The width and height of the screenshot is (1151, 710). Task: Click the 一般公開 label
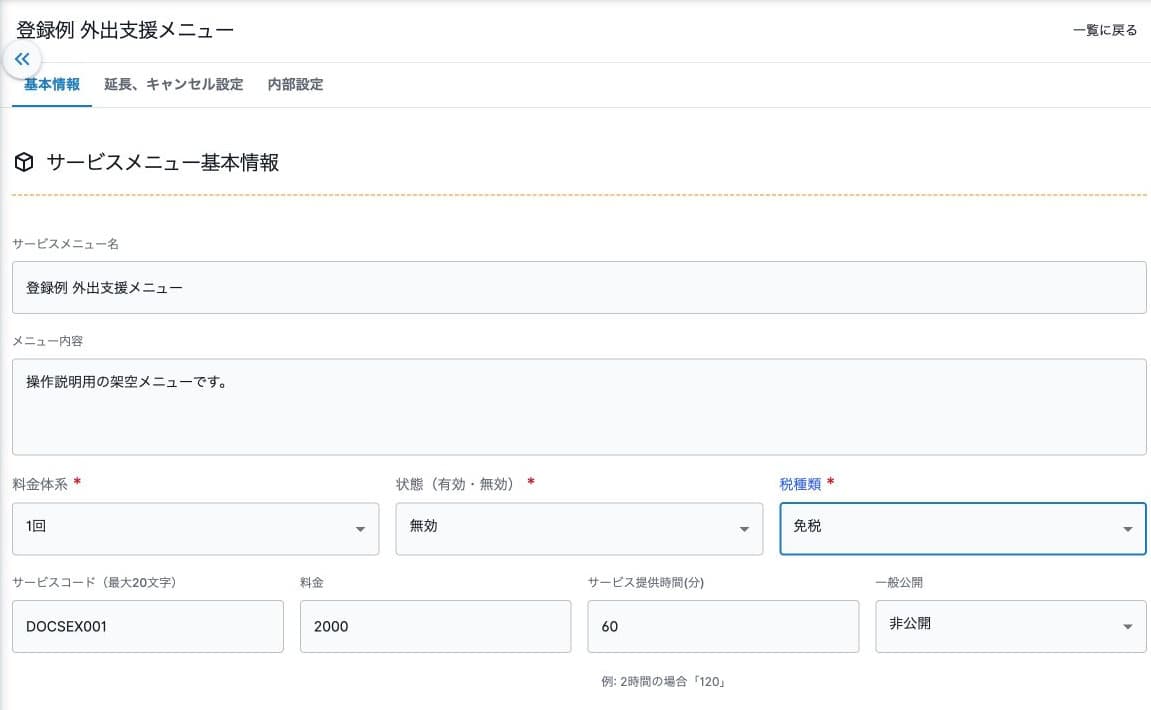pyautogui.click(x=899, y=582)
